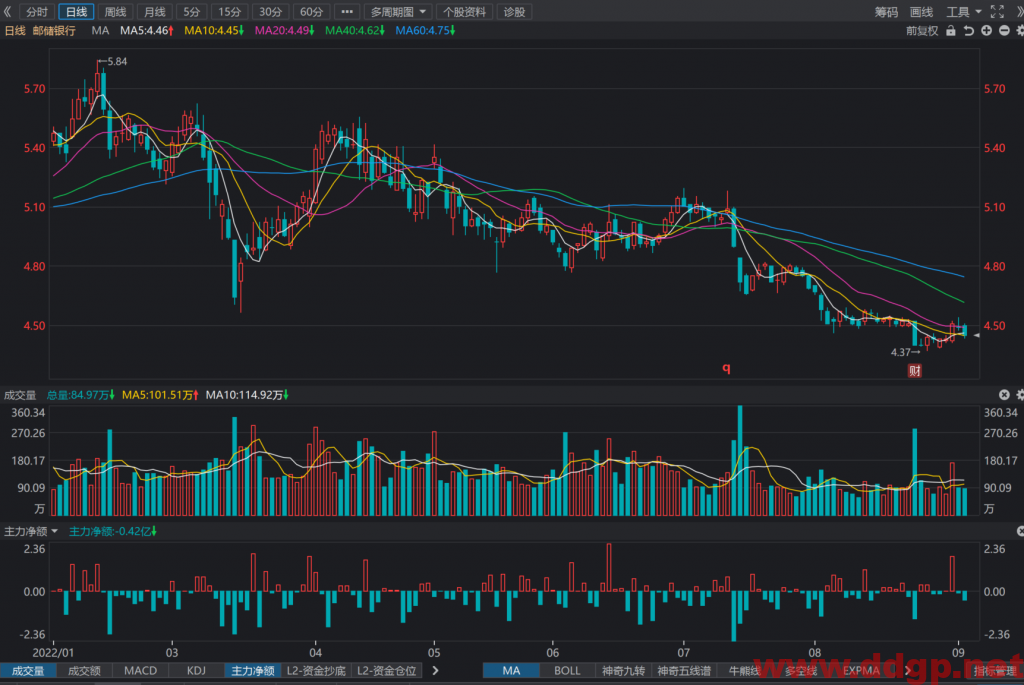Open more periods via the ellipsis button

point(347,12)
